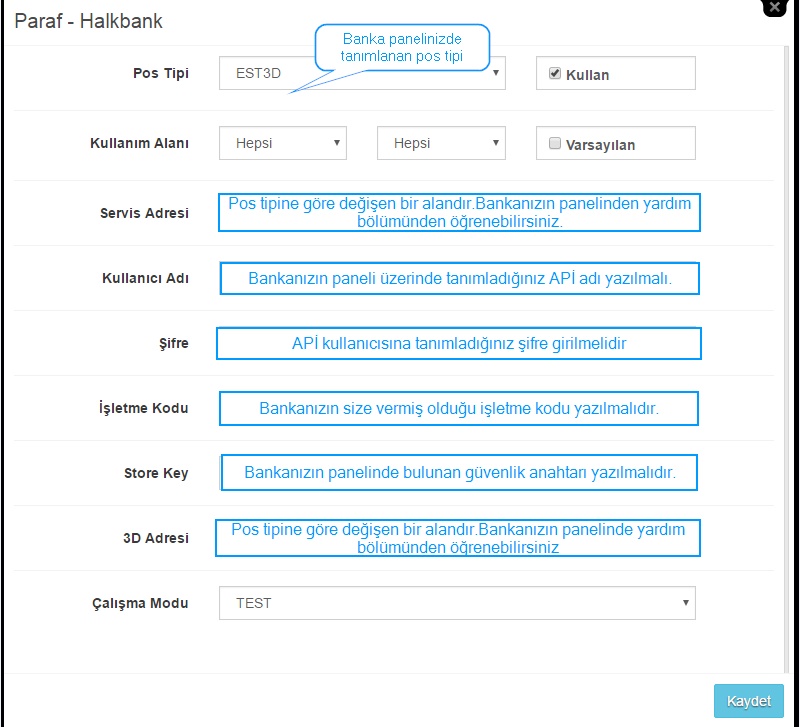This screenshot has width=800, height=727.
Task: Click the Store Key field
Action: [x=459, y=472]
